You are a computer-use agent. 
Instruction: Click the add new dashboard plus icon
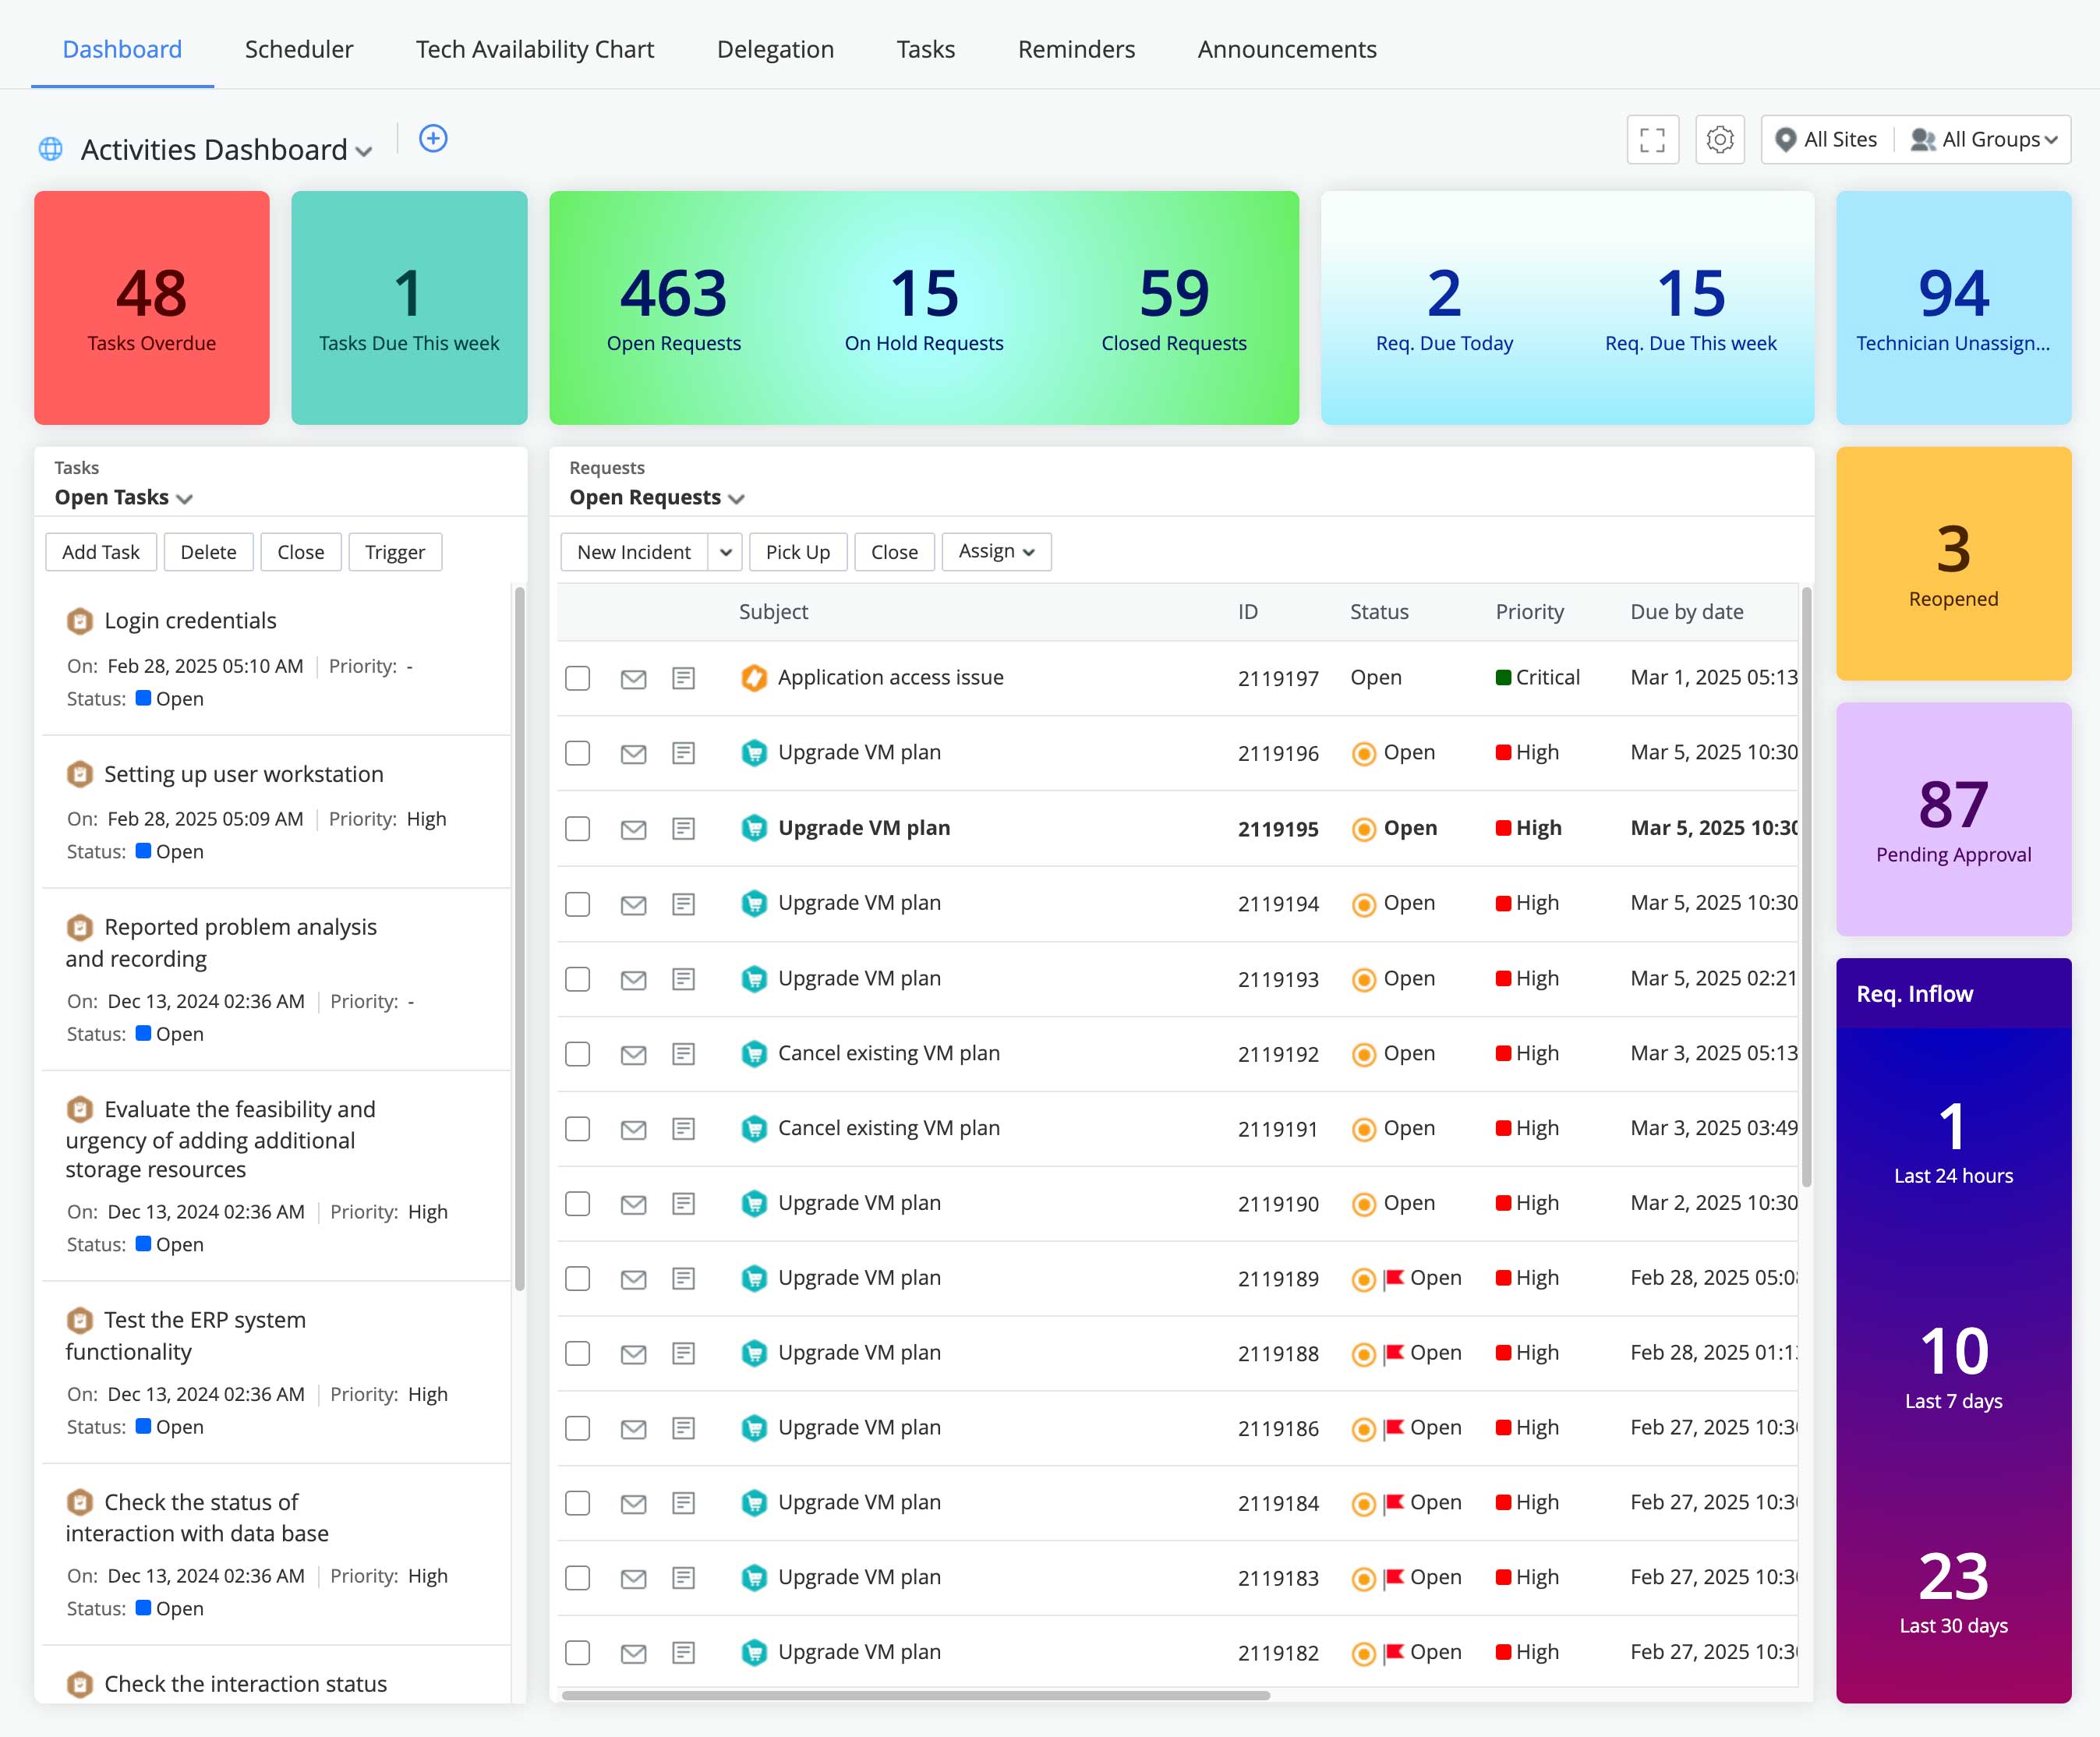click(x=433, y=139)
